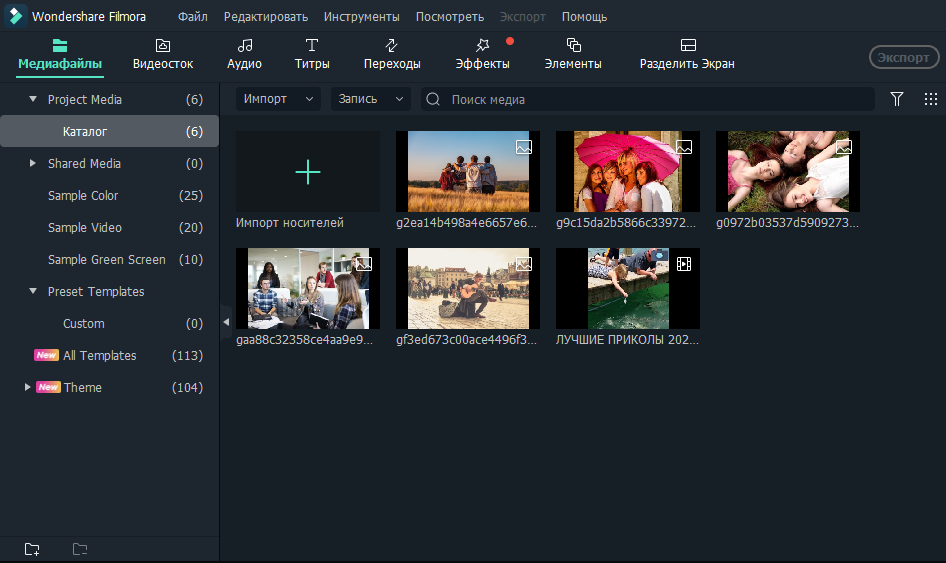
Task: Click image type icon on gaa88c32358ce4aa9e9 thumbnail
Action: click(364, 264)
